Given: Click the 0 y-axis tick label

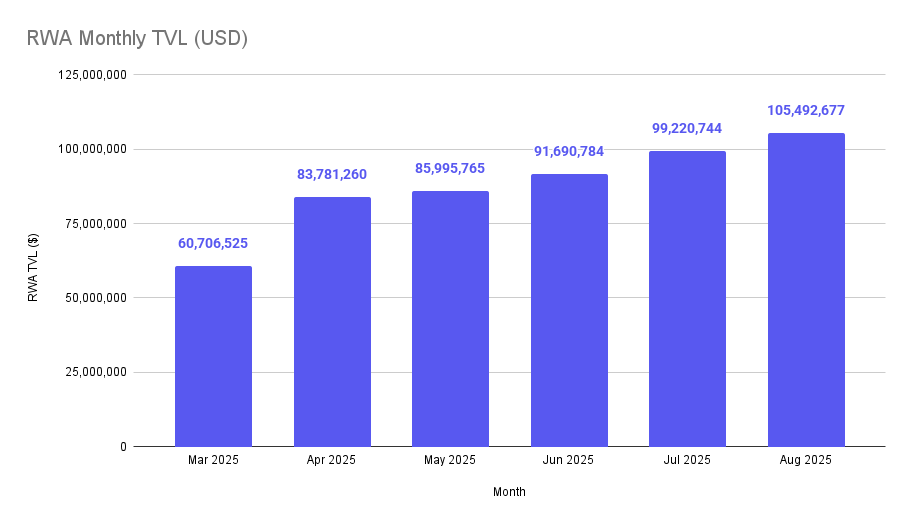Looking at the screenshot, I should pos(123,447).
